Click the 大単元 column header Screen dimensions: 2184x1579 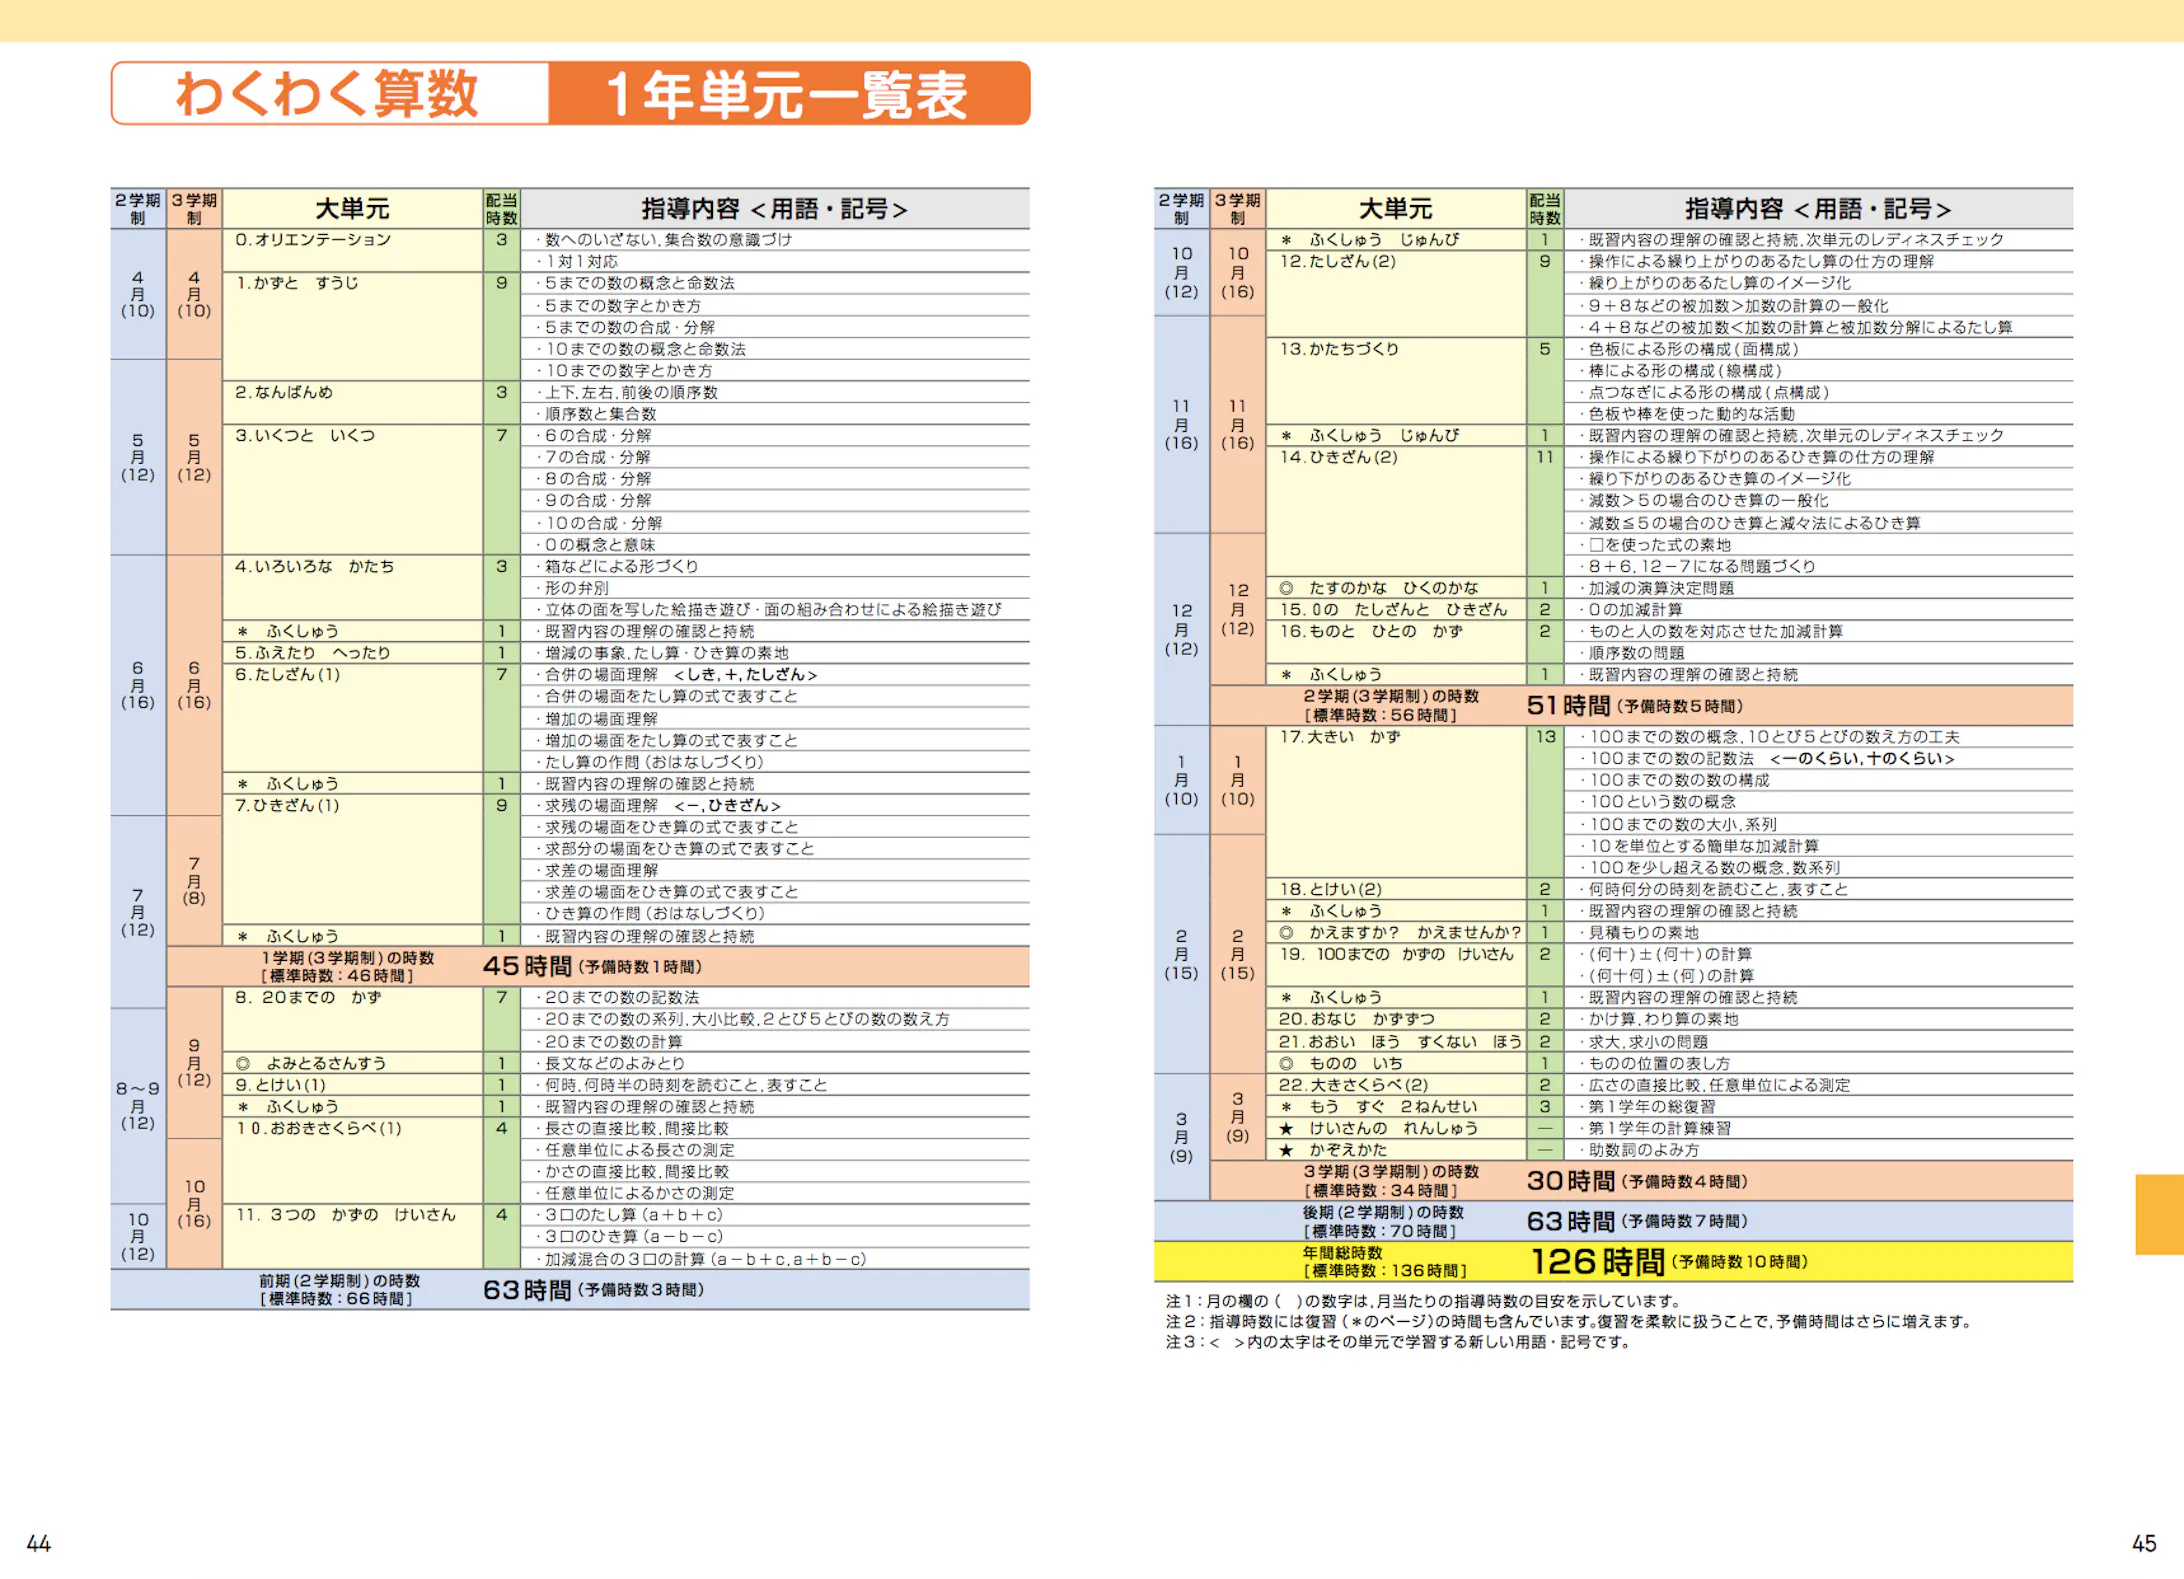(x=352, y=208)
